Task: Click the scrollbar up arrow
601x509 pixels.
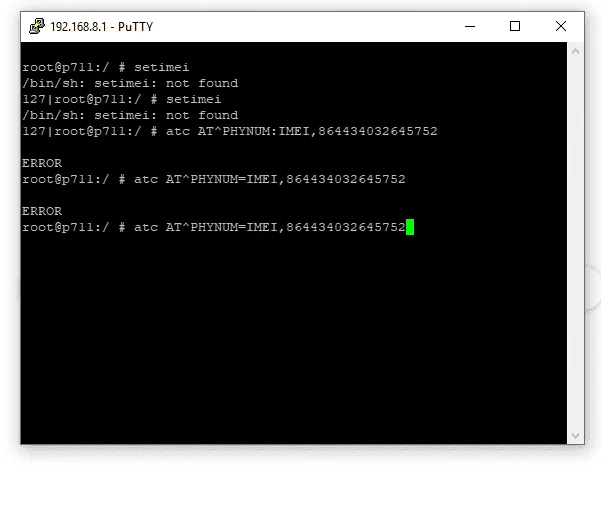Action: [x=575, y=51]
